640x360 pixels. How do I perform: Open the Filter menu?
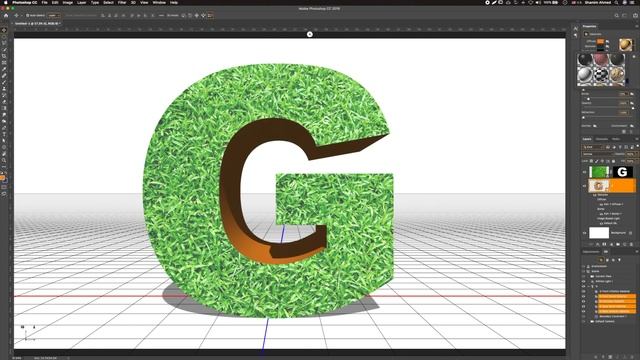122,2
